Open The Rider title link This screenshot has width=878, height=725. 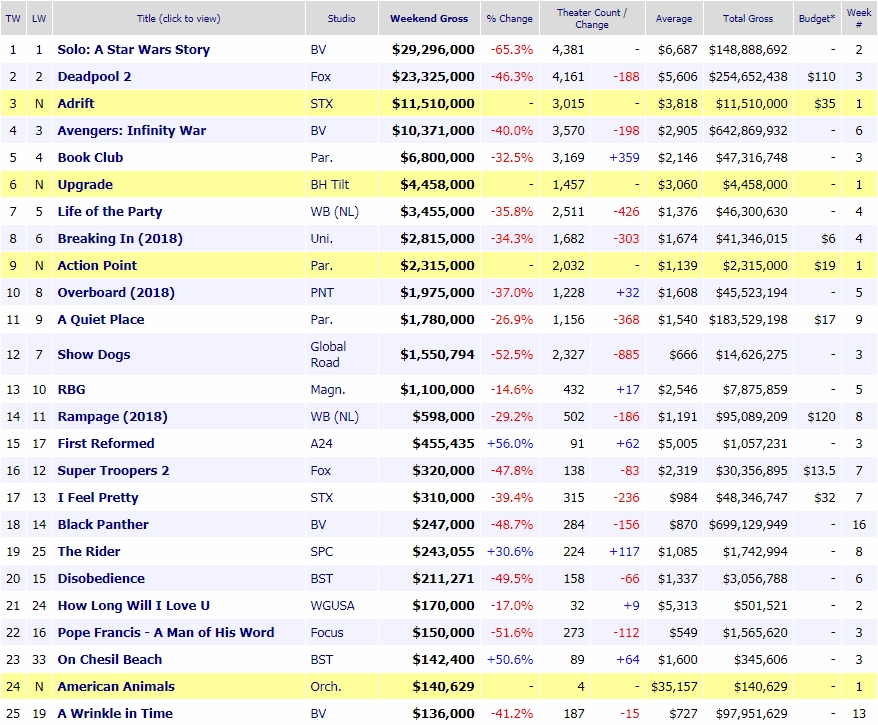[x=88, y=551]
